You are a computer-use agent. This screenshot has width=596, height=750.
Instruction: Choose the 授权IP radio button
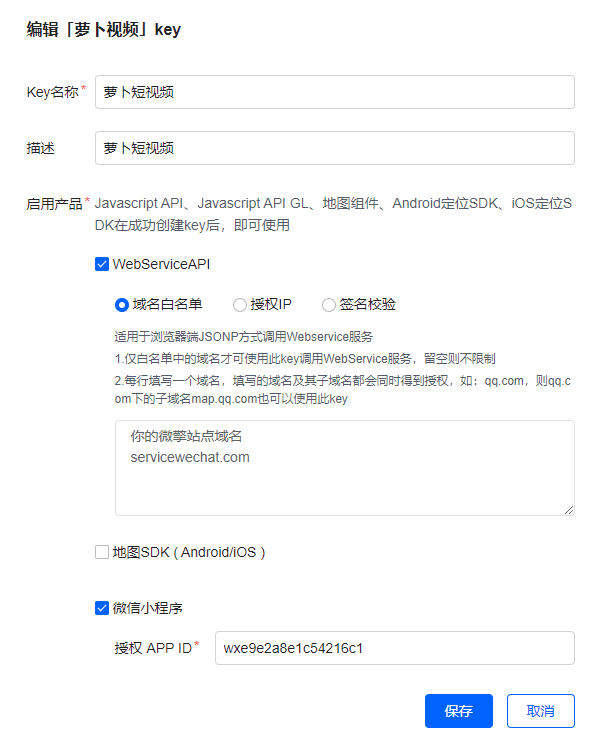tap(240, 305)
